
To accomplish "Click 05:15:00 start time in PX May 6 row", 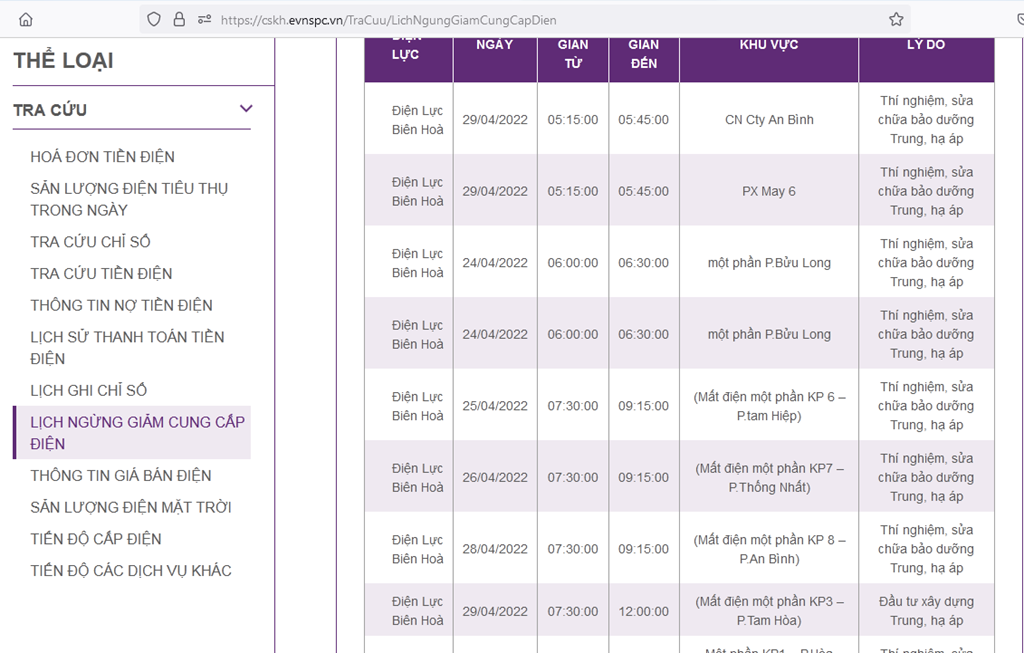I will 573,191.
